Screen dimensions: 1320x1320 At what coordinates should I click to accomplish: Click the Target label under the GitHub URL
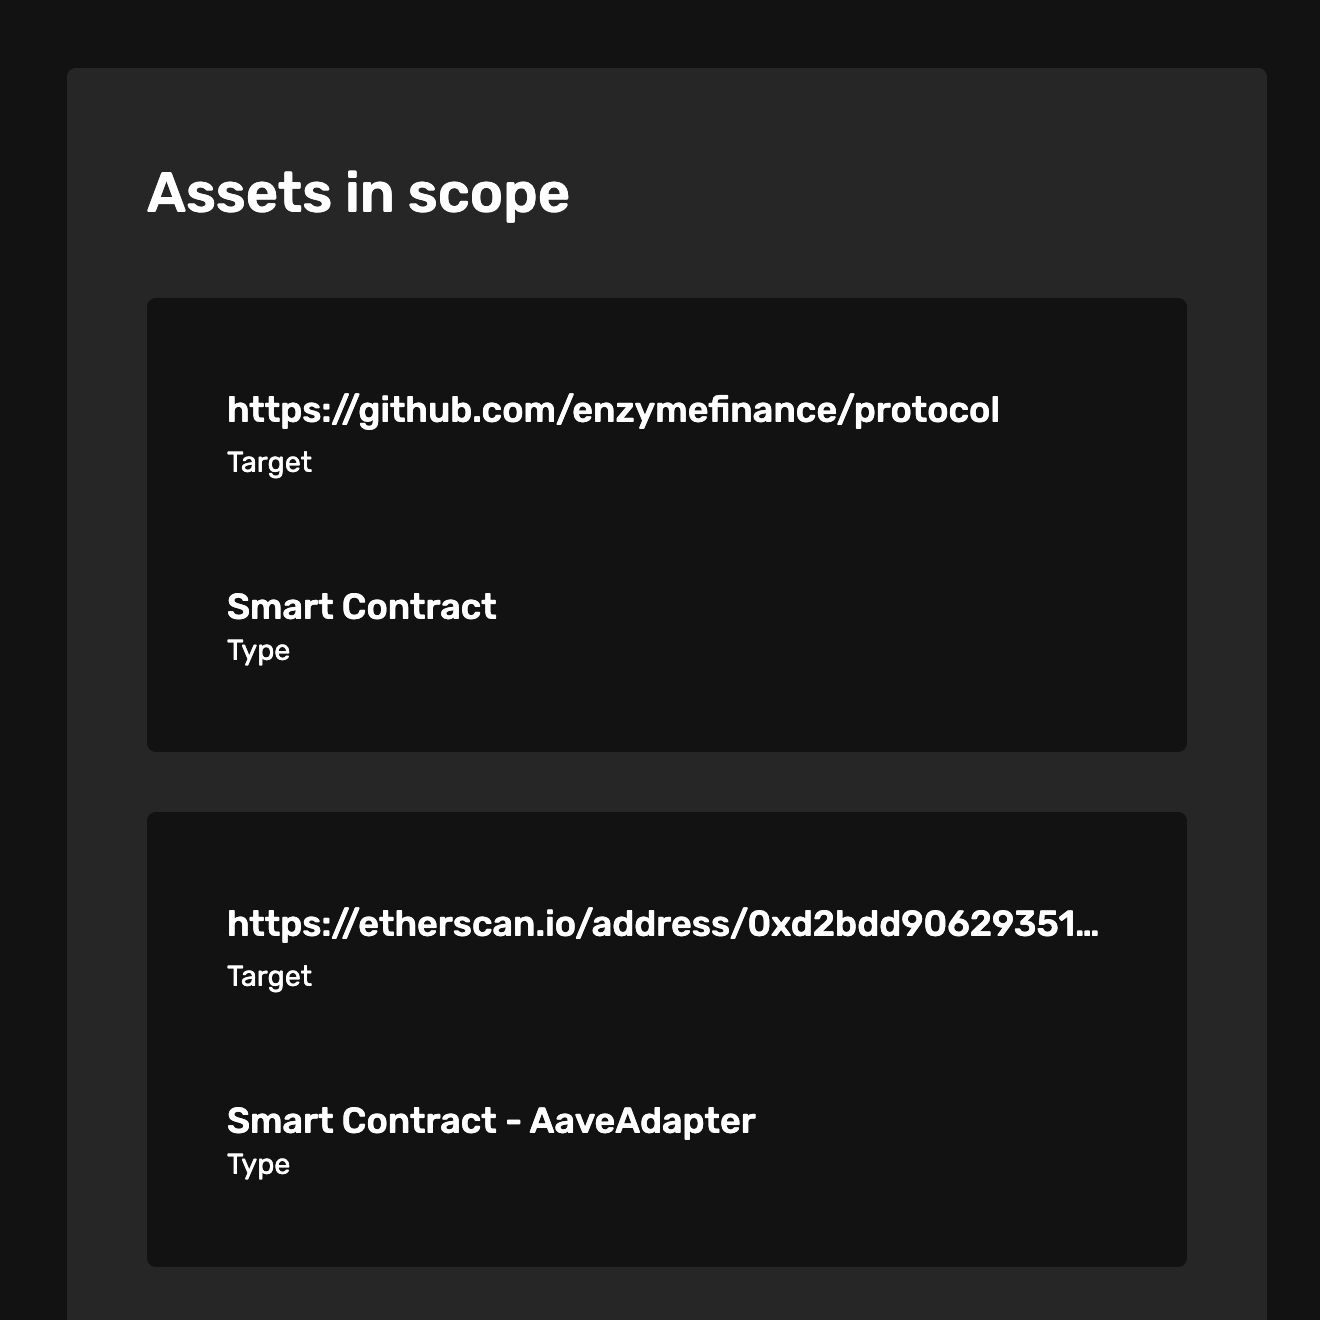click(x=269, y=463)
